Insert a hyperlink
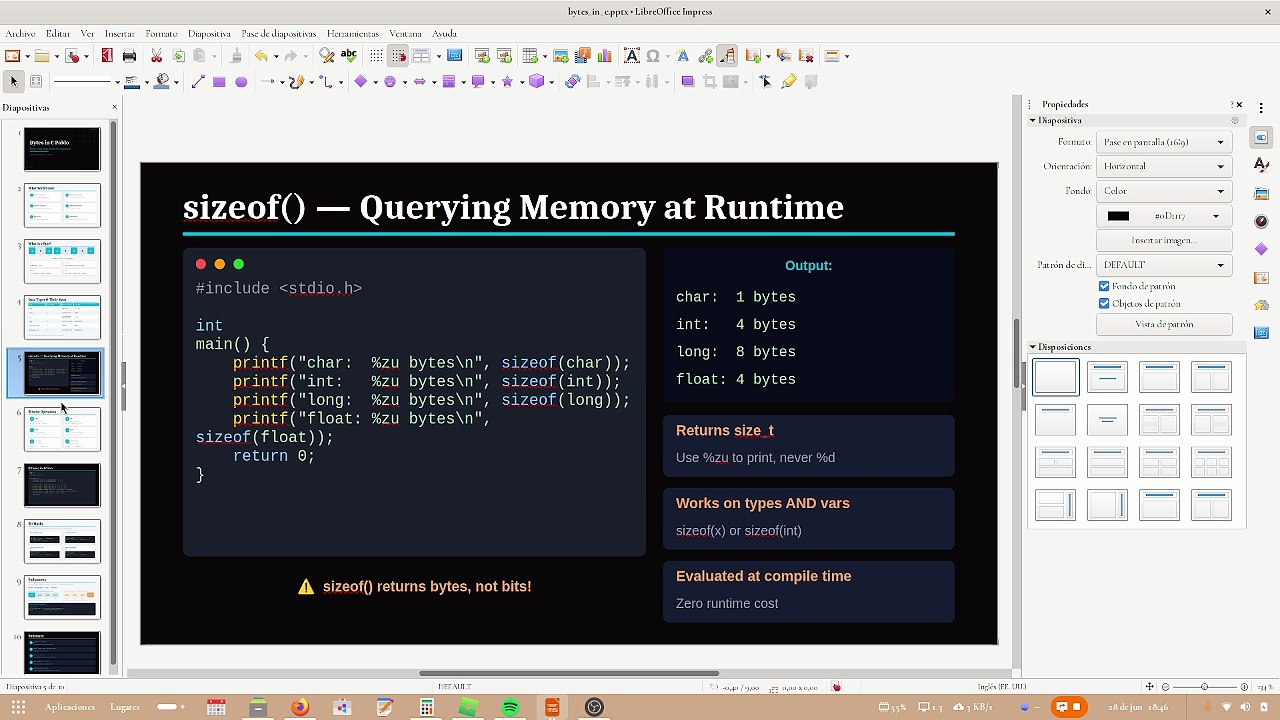Screen dimensions: 1280x720 (x=705, y=56)
